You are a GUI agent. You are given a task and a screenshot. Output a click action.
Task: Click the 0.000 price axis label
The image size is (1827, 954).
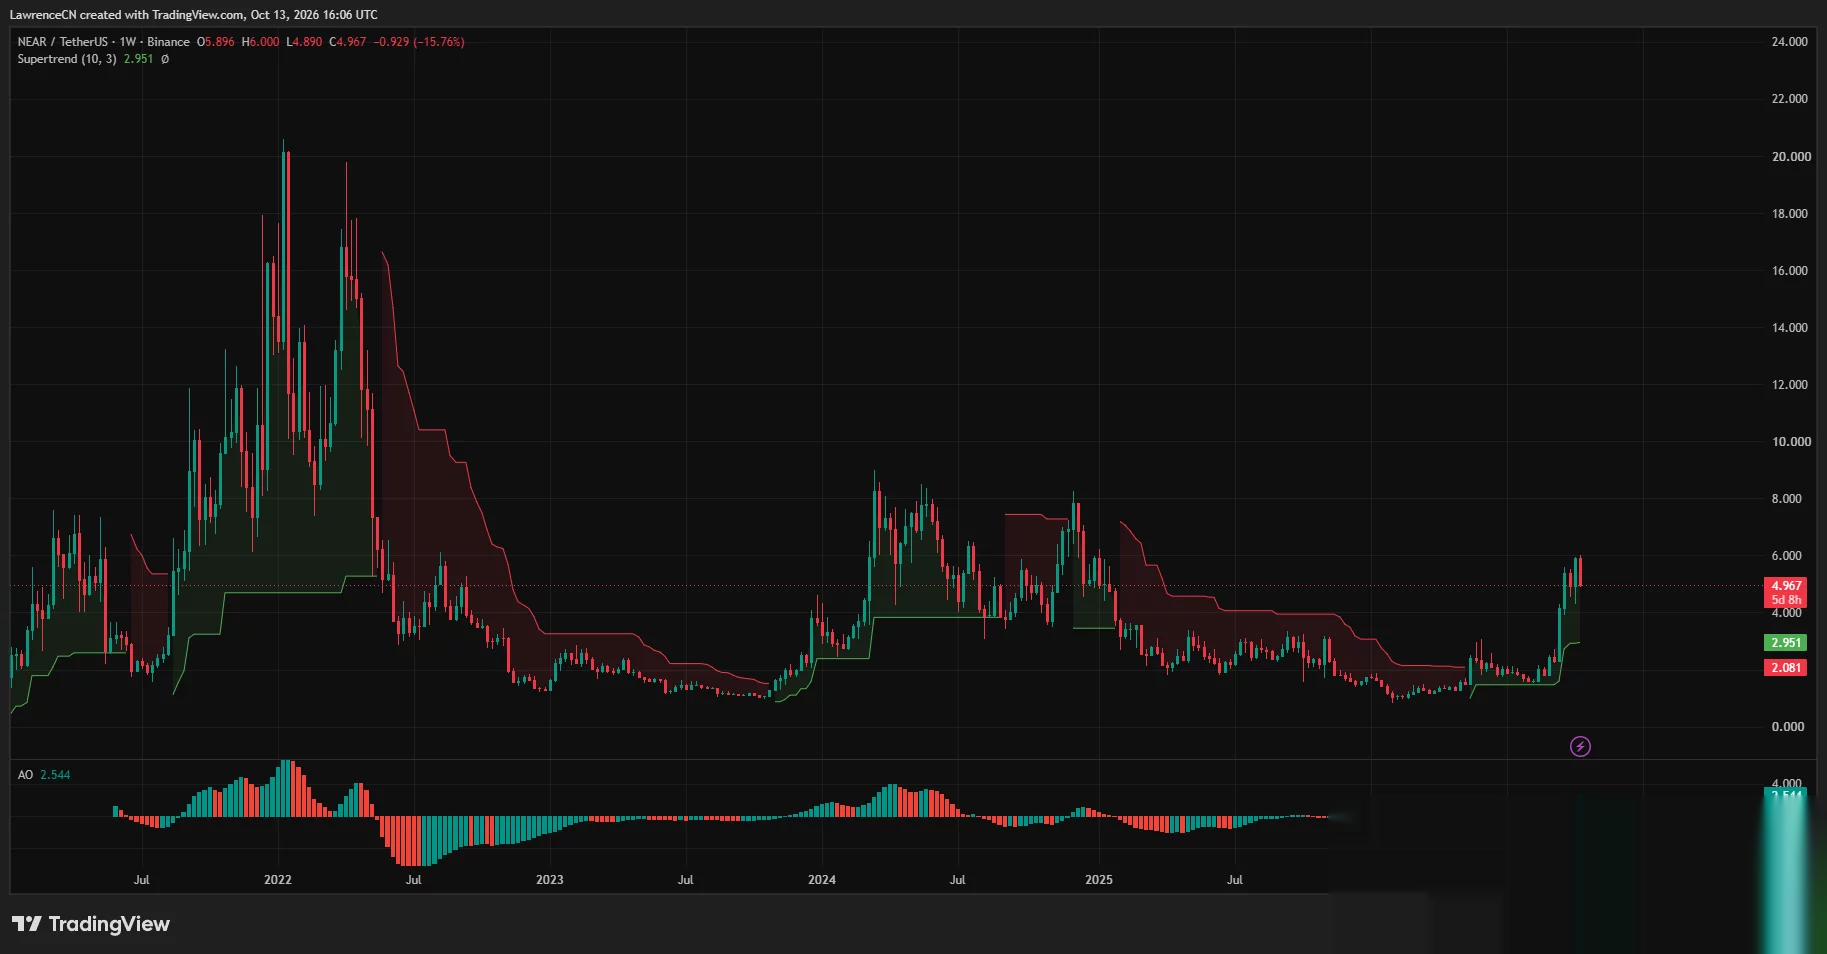(x=1788, y=727)
